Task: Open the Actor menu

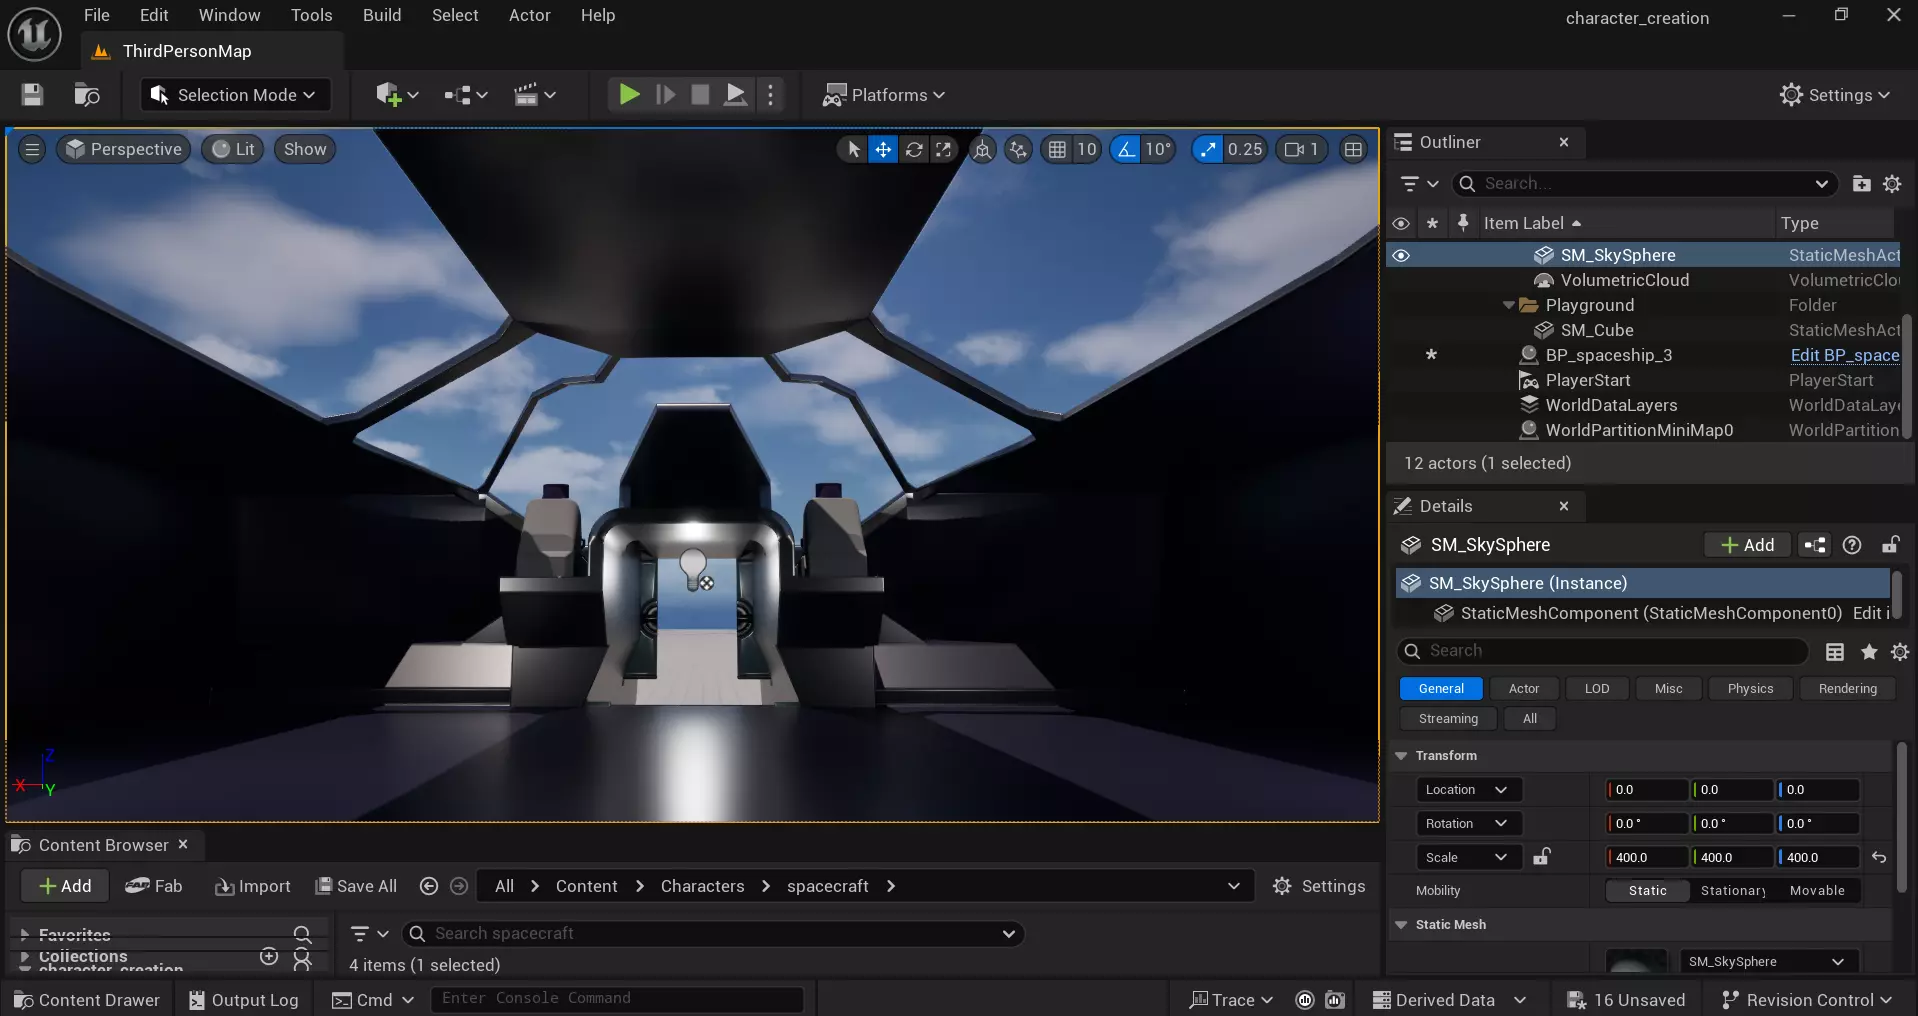Action: click(x=529, y=15)
